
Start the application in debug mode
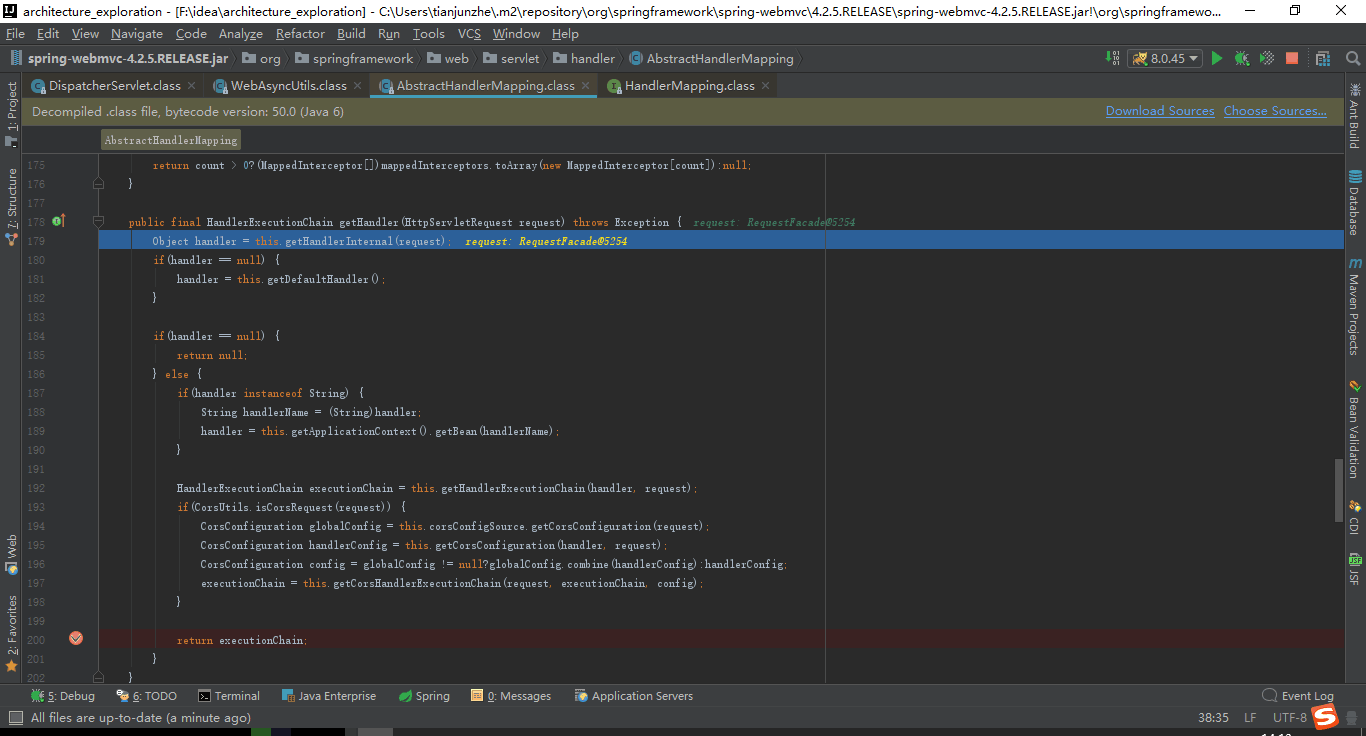(x=1240, y=59)
